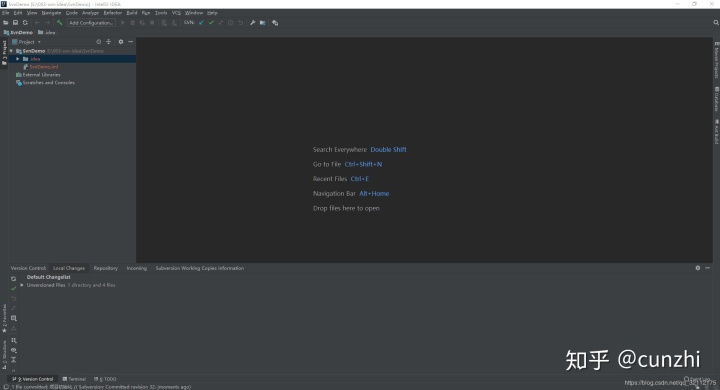Image resolution: width=720 pixels, height=390 pixels.
Task: Click the blue SVN Update Project checkmark
Action: [201, 23]
